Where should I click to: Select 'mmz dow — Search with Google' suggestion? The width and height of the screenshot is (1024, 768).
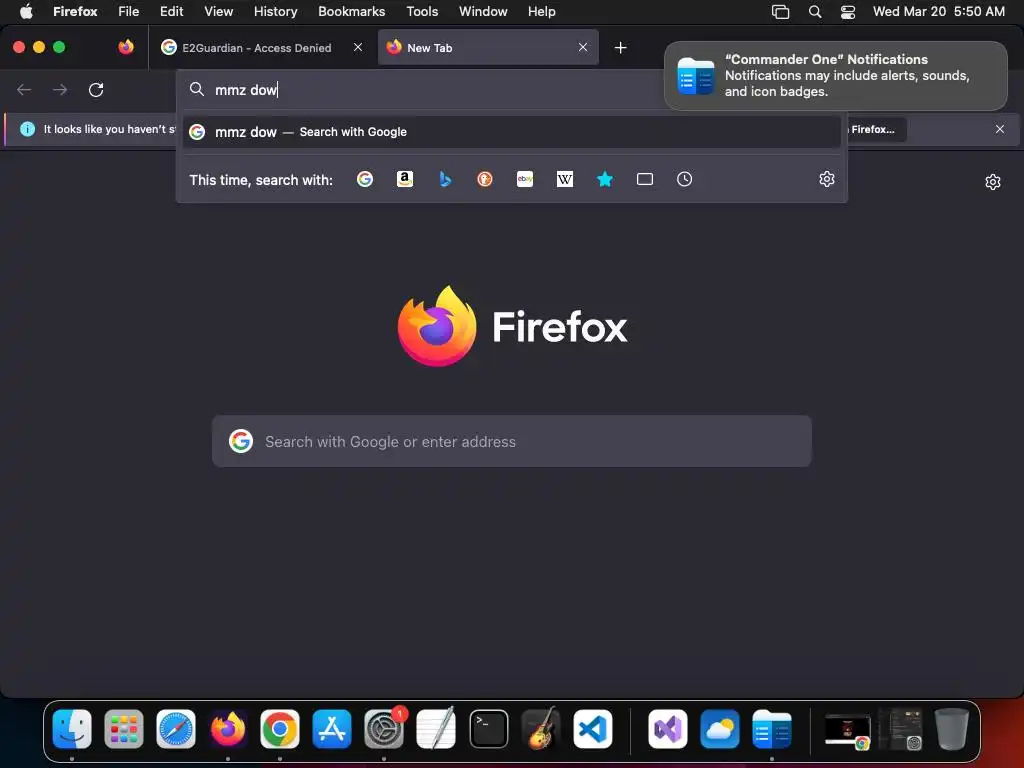[x=511, y=132]
